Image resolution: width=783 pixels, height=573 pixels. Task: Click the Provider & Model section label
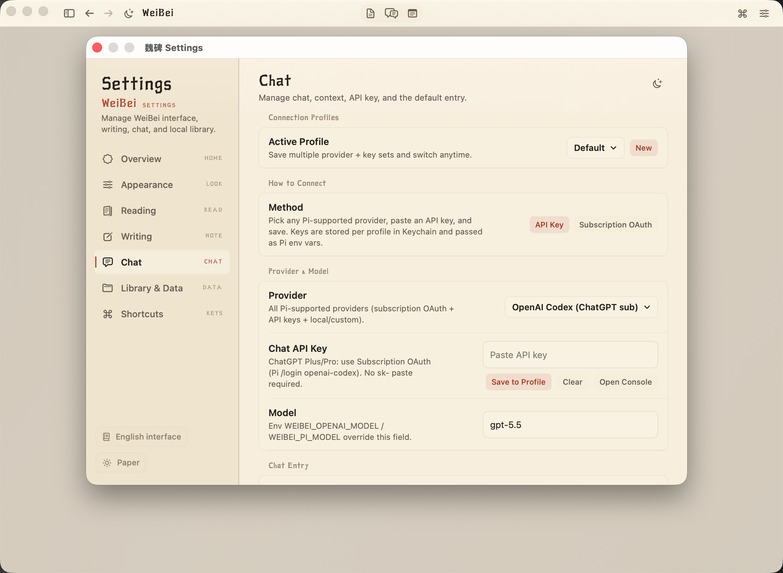(x=299, y=271)
